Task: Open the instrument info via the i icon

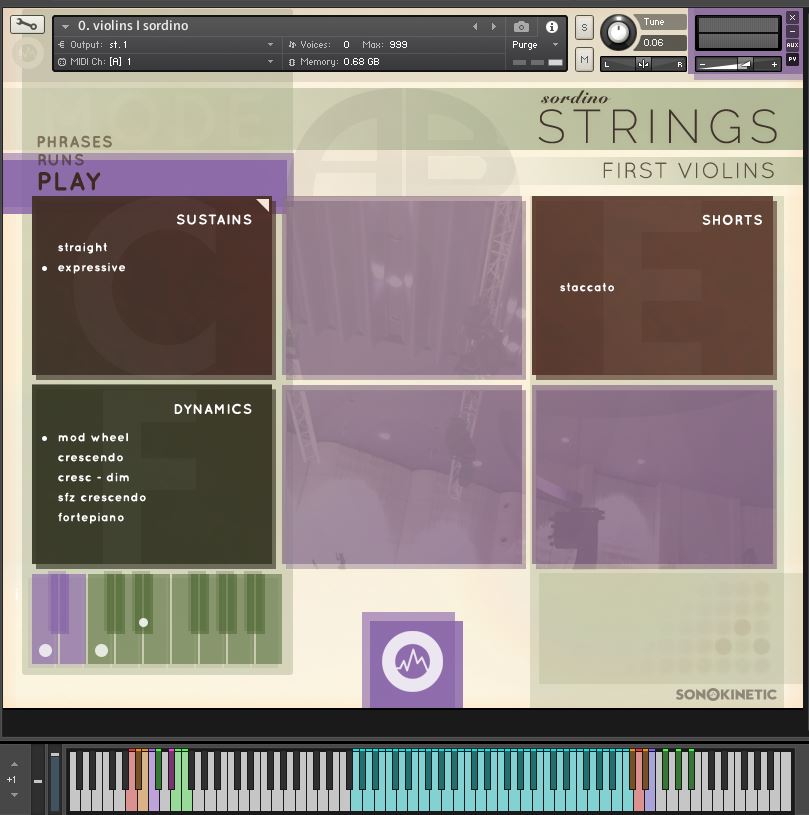Action: [x=551, y=27]
